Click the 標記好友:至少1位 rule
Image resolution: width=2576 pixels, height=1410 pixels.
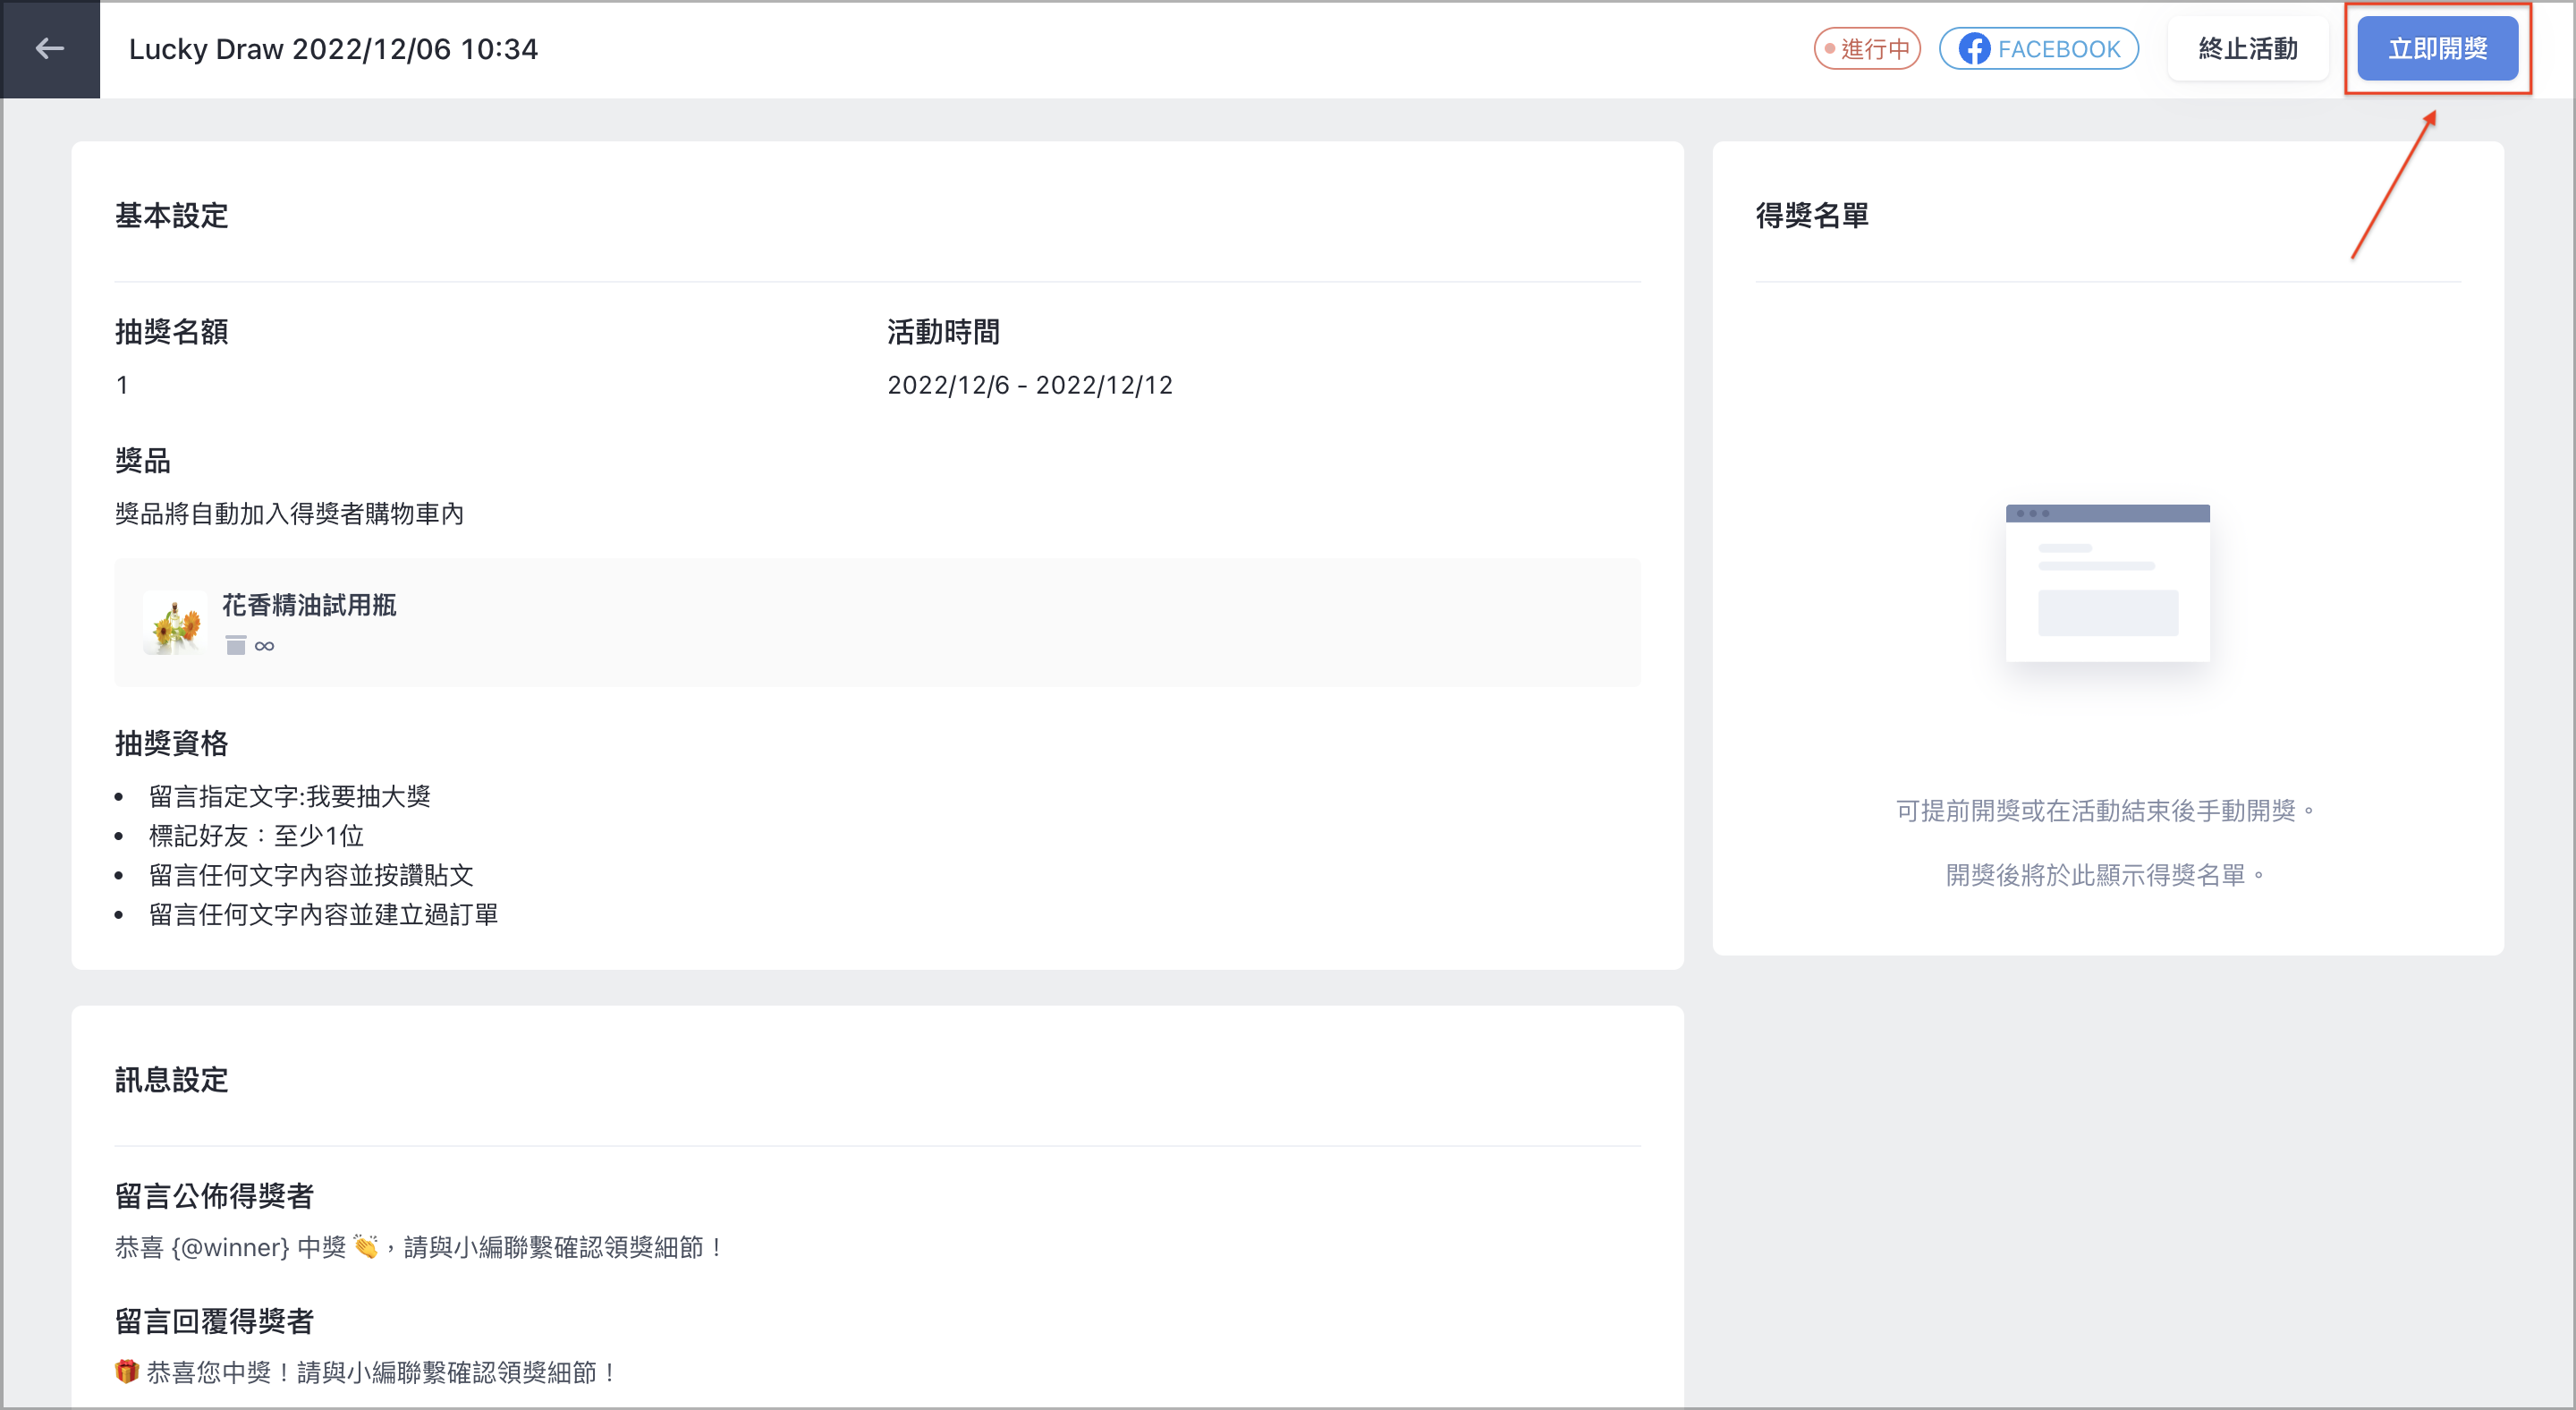256,835
